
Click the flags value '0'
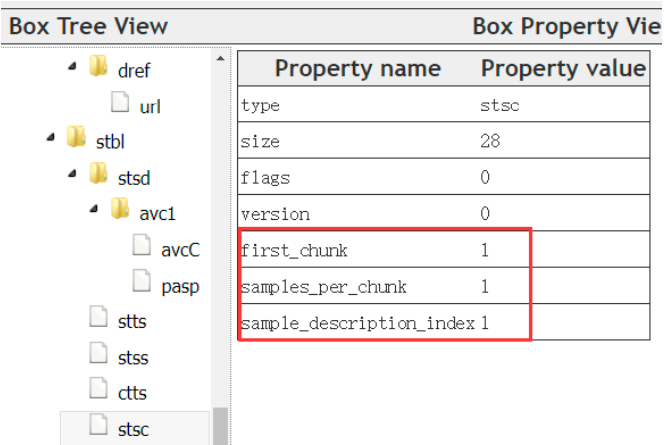pos(485,177)
